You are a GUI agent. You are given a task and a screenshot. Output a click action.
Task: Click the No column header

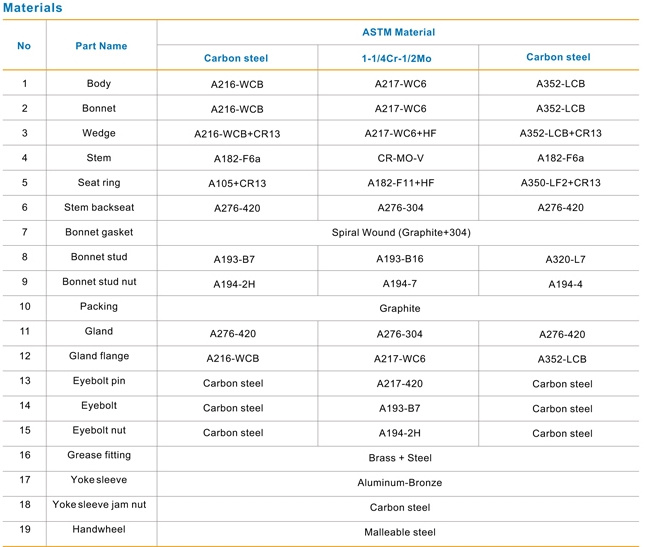pos(24,46)
